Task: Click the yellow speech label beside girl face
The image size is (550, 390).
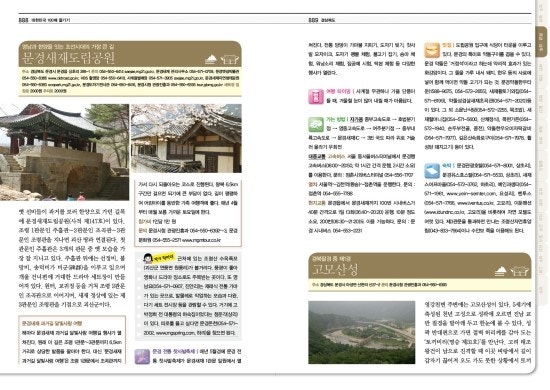Action: tap(163, 257)
